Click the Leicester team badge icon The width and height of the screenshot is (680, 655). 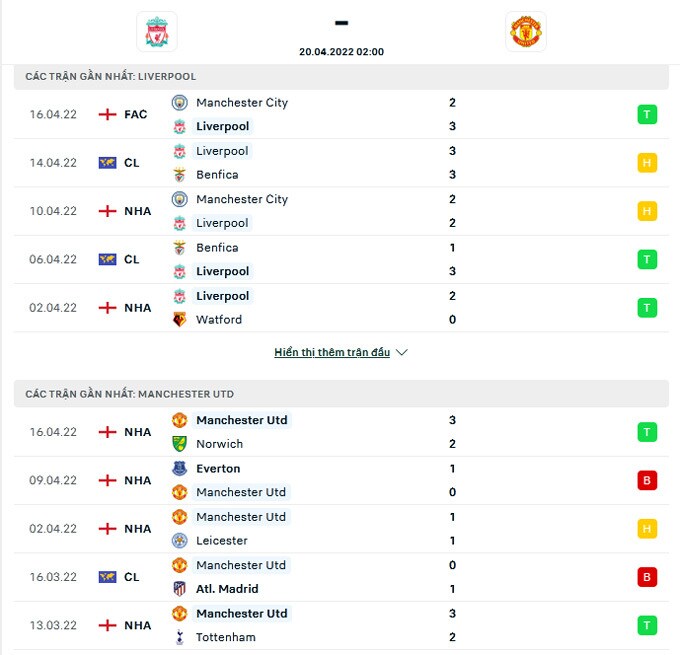(x=179, y=541)
